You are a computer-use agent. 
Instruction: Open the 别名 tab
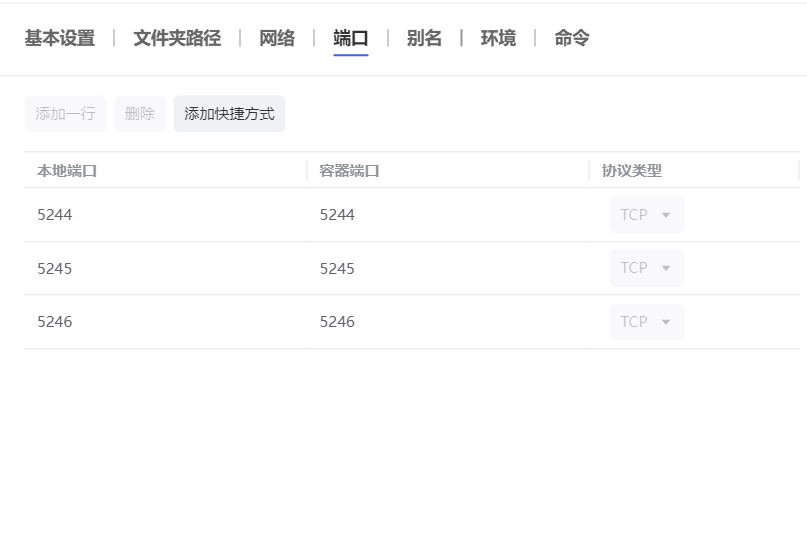pyautogui.click(x=424, y=38)
